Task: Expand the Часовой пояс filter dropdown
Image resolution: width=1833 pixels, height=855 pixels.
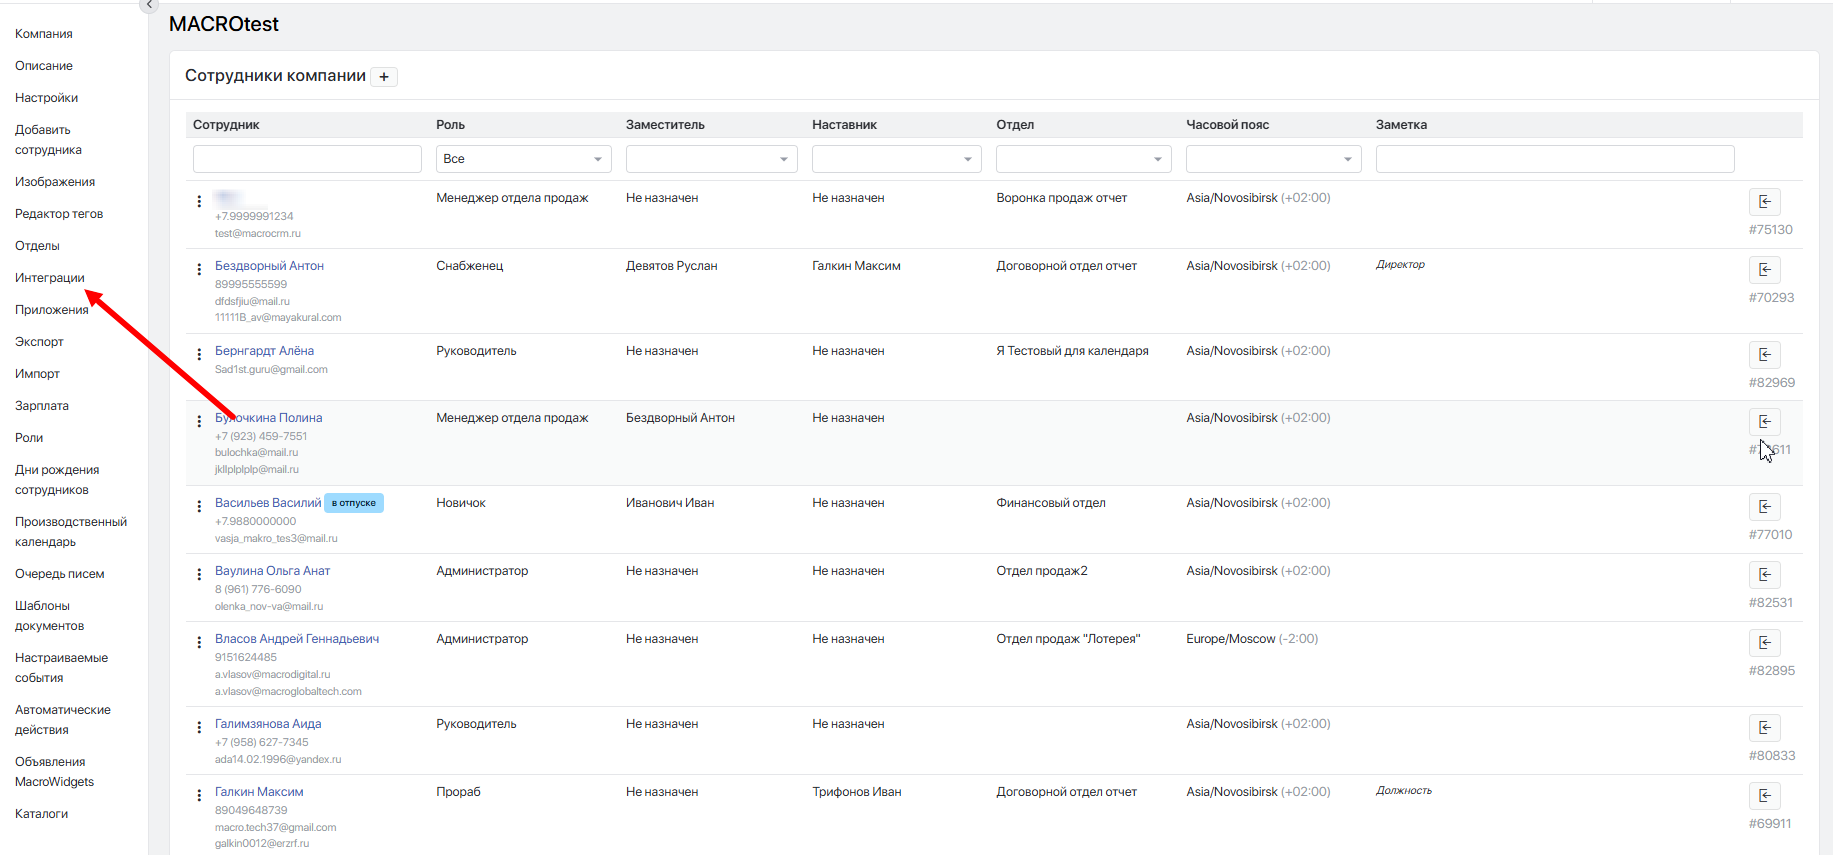Action: 1273,159
